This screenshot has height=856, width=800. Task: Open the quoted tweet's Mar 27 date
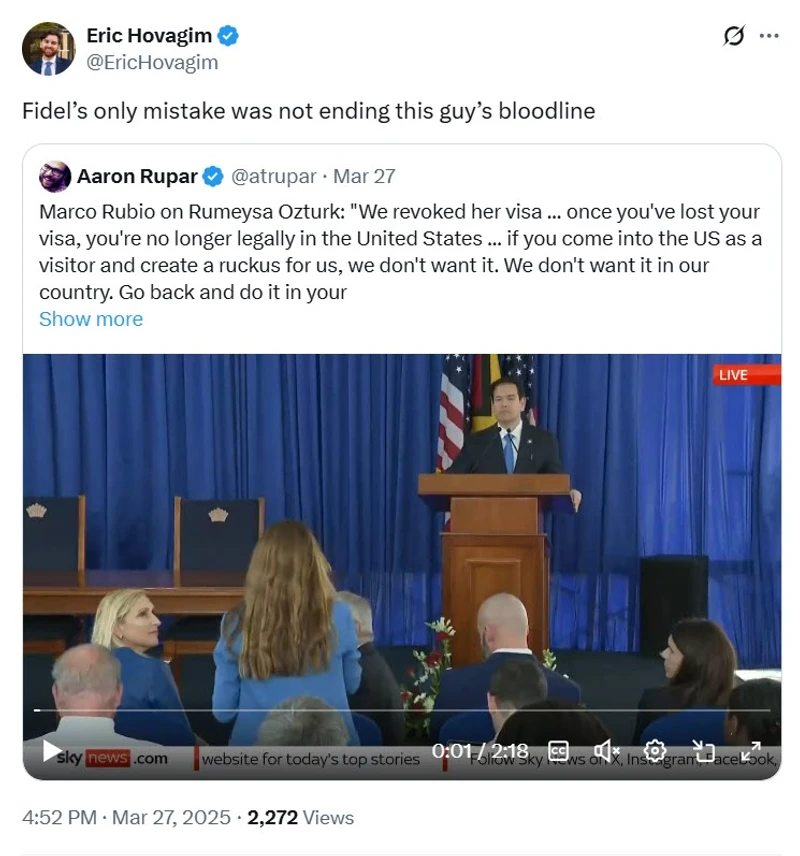coord(364,177)
